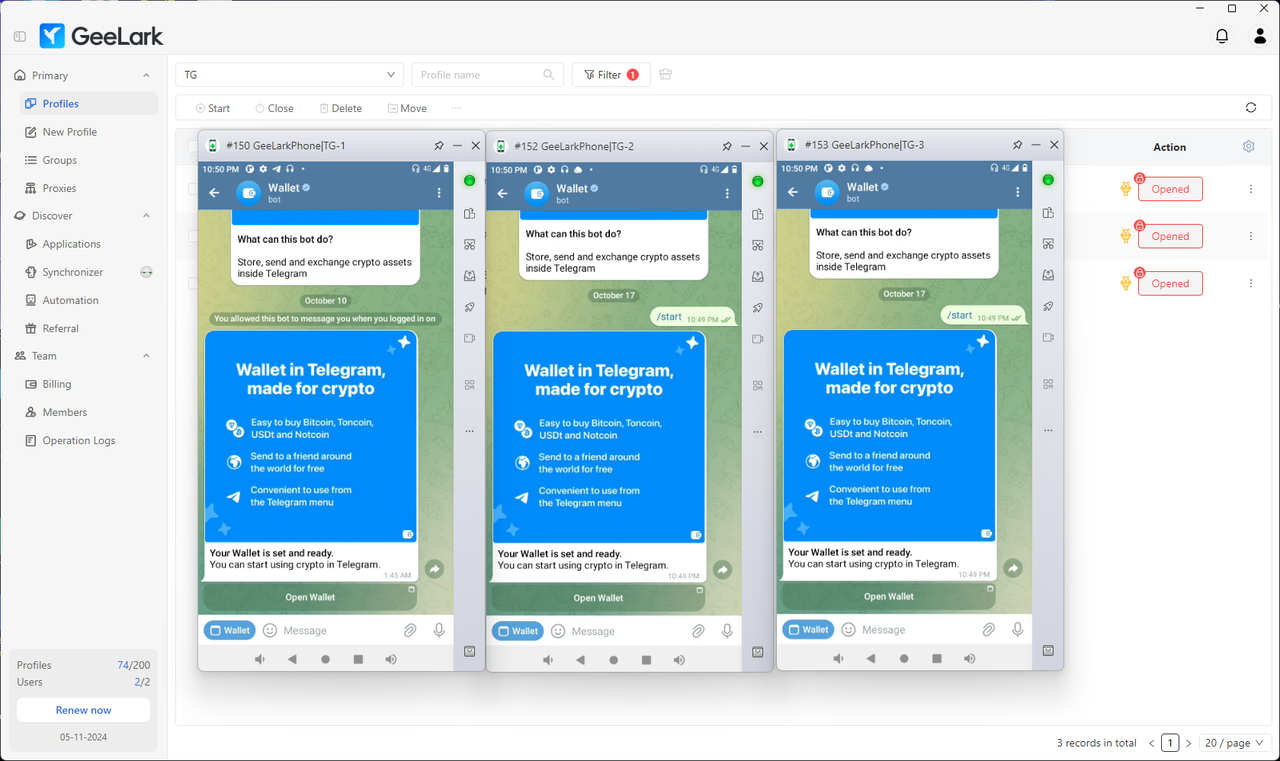The height and width of the screenshot is (761, 1280).
Task: Select the table header checkbox
Action: 192,147
